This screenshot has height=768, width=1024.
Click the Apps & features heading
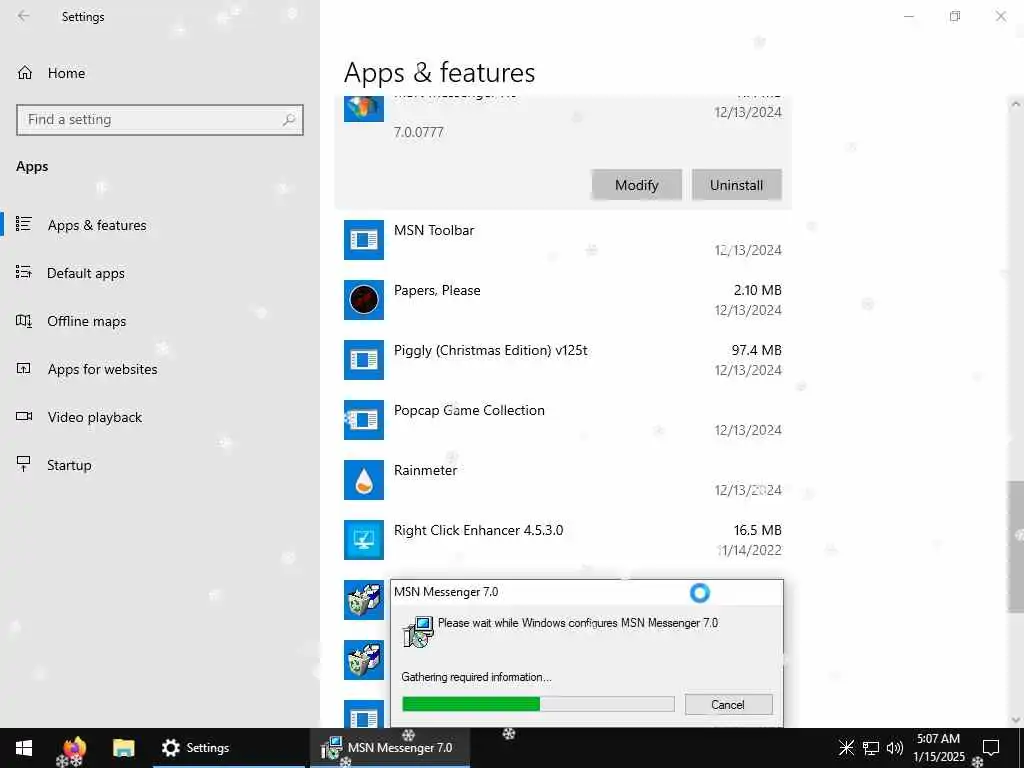pyautogui.click(x=440, y=72)
